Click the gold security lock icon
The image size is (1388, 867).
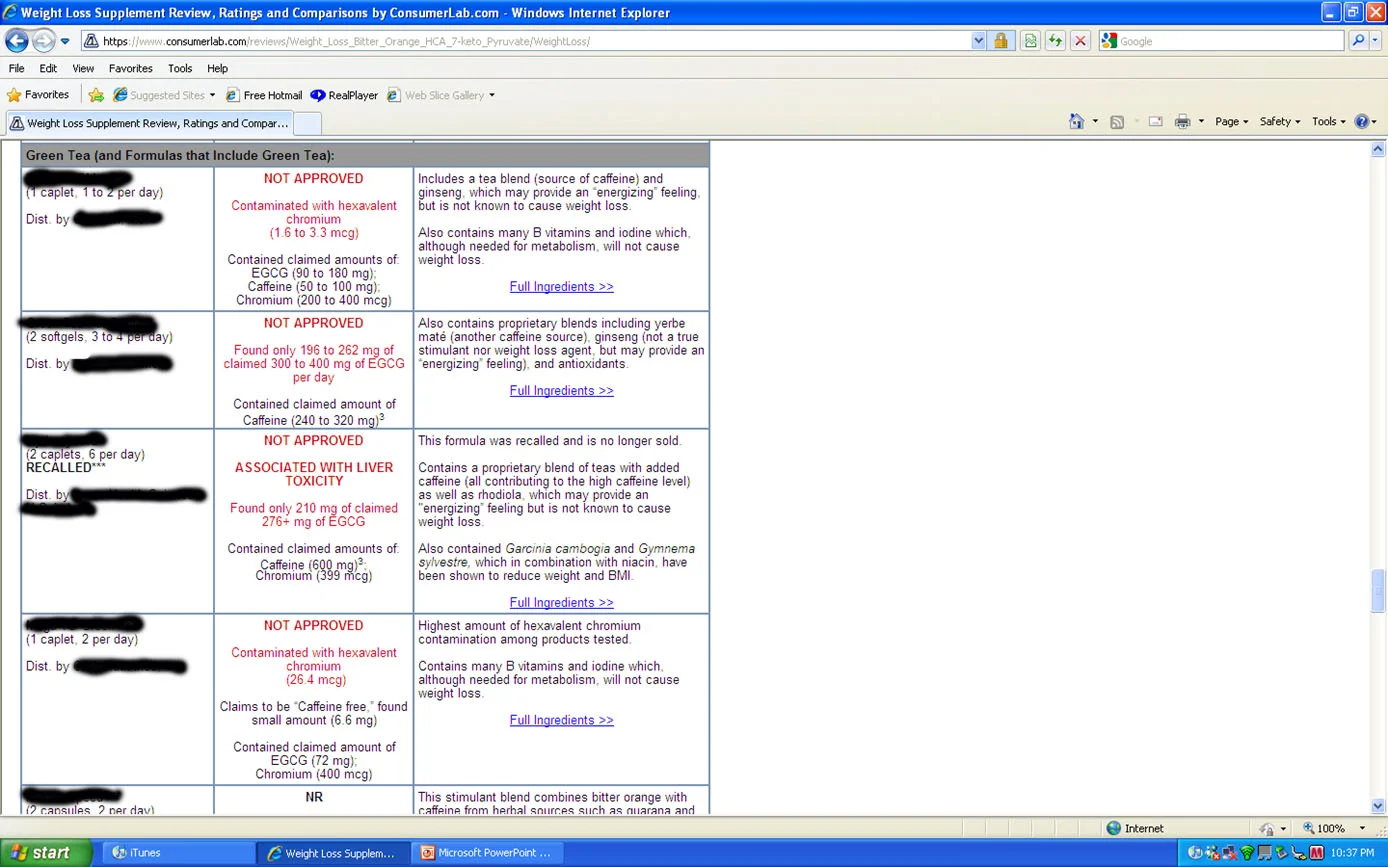coord(1000,41)
